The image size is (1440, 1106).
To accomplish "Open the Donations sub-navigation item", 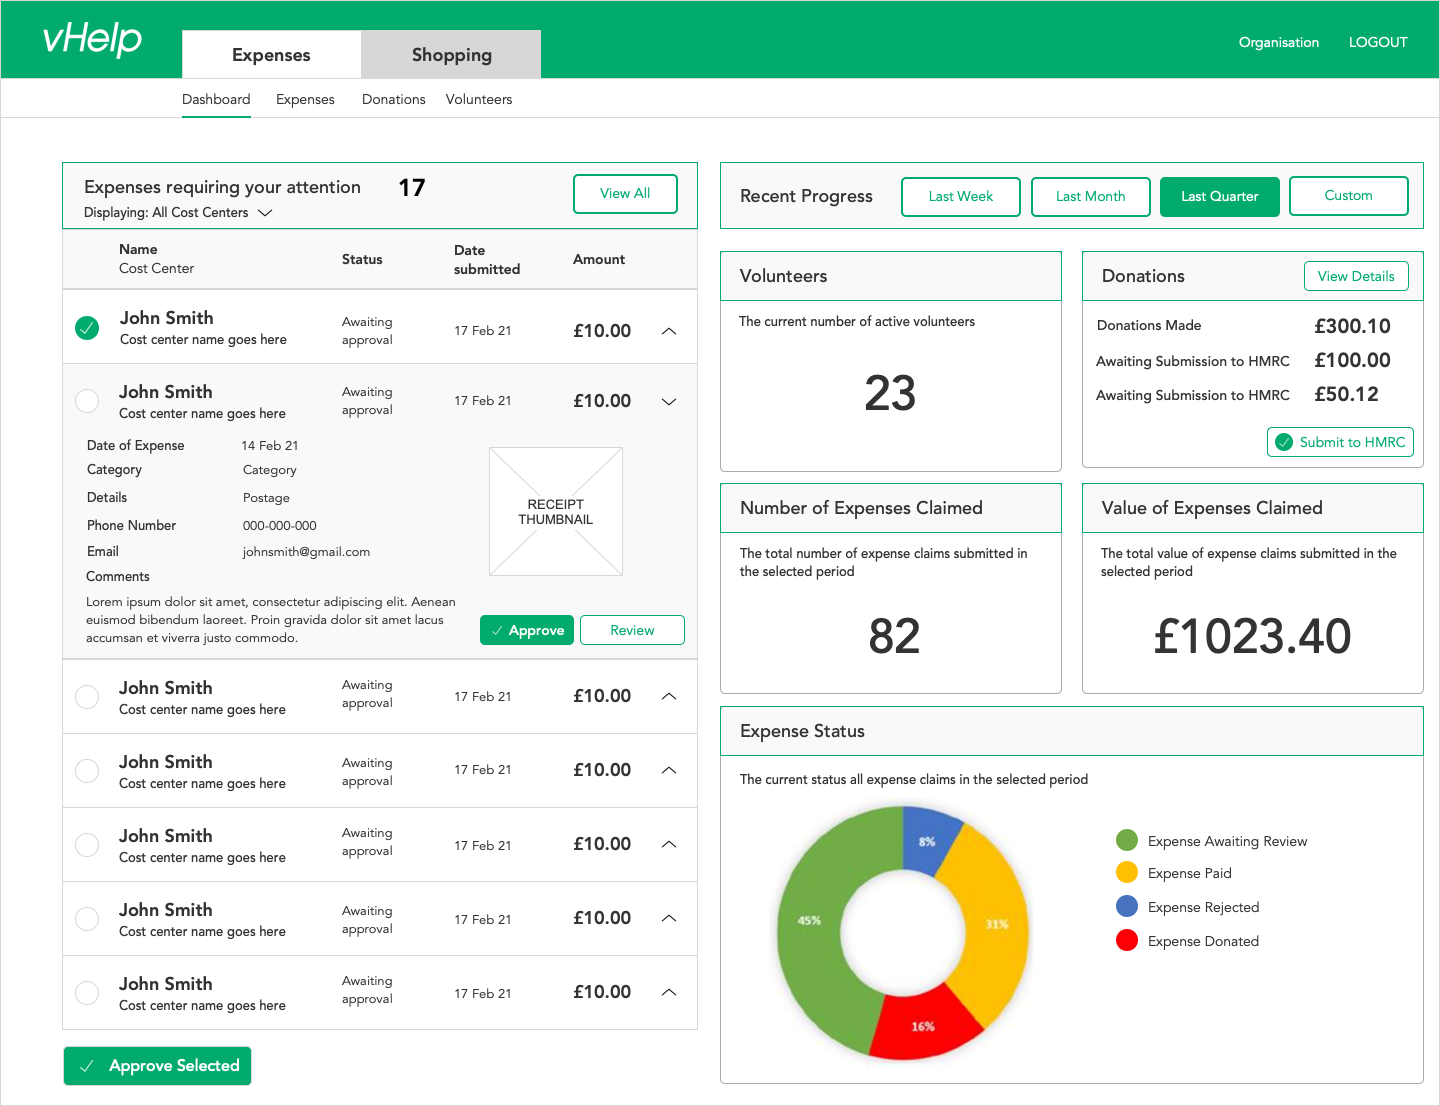I will click(393, 99).
